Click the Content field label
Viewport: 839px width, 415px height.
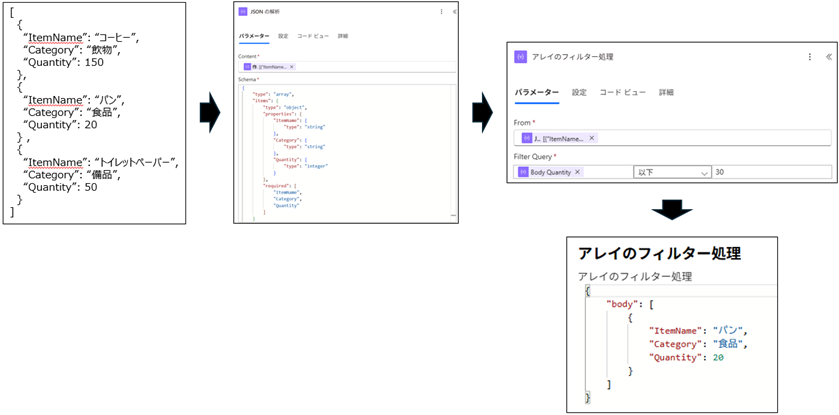[249, 56]
